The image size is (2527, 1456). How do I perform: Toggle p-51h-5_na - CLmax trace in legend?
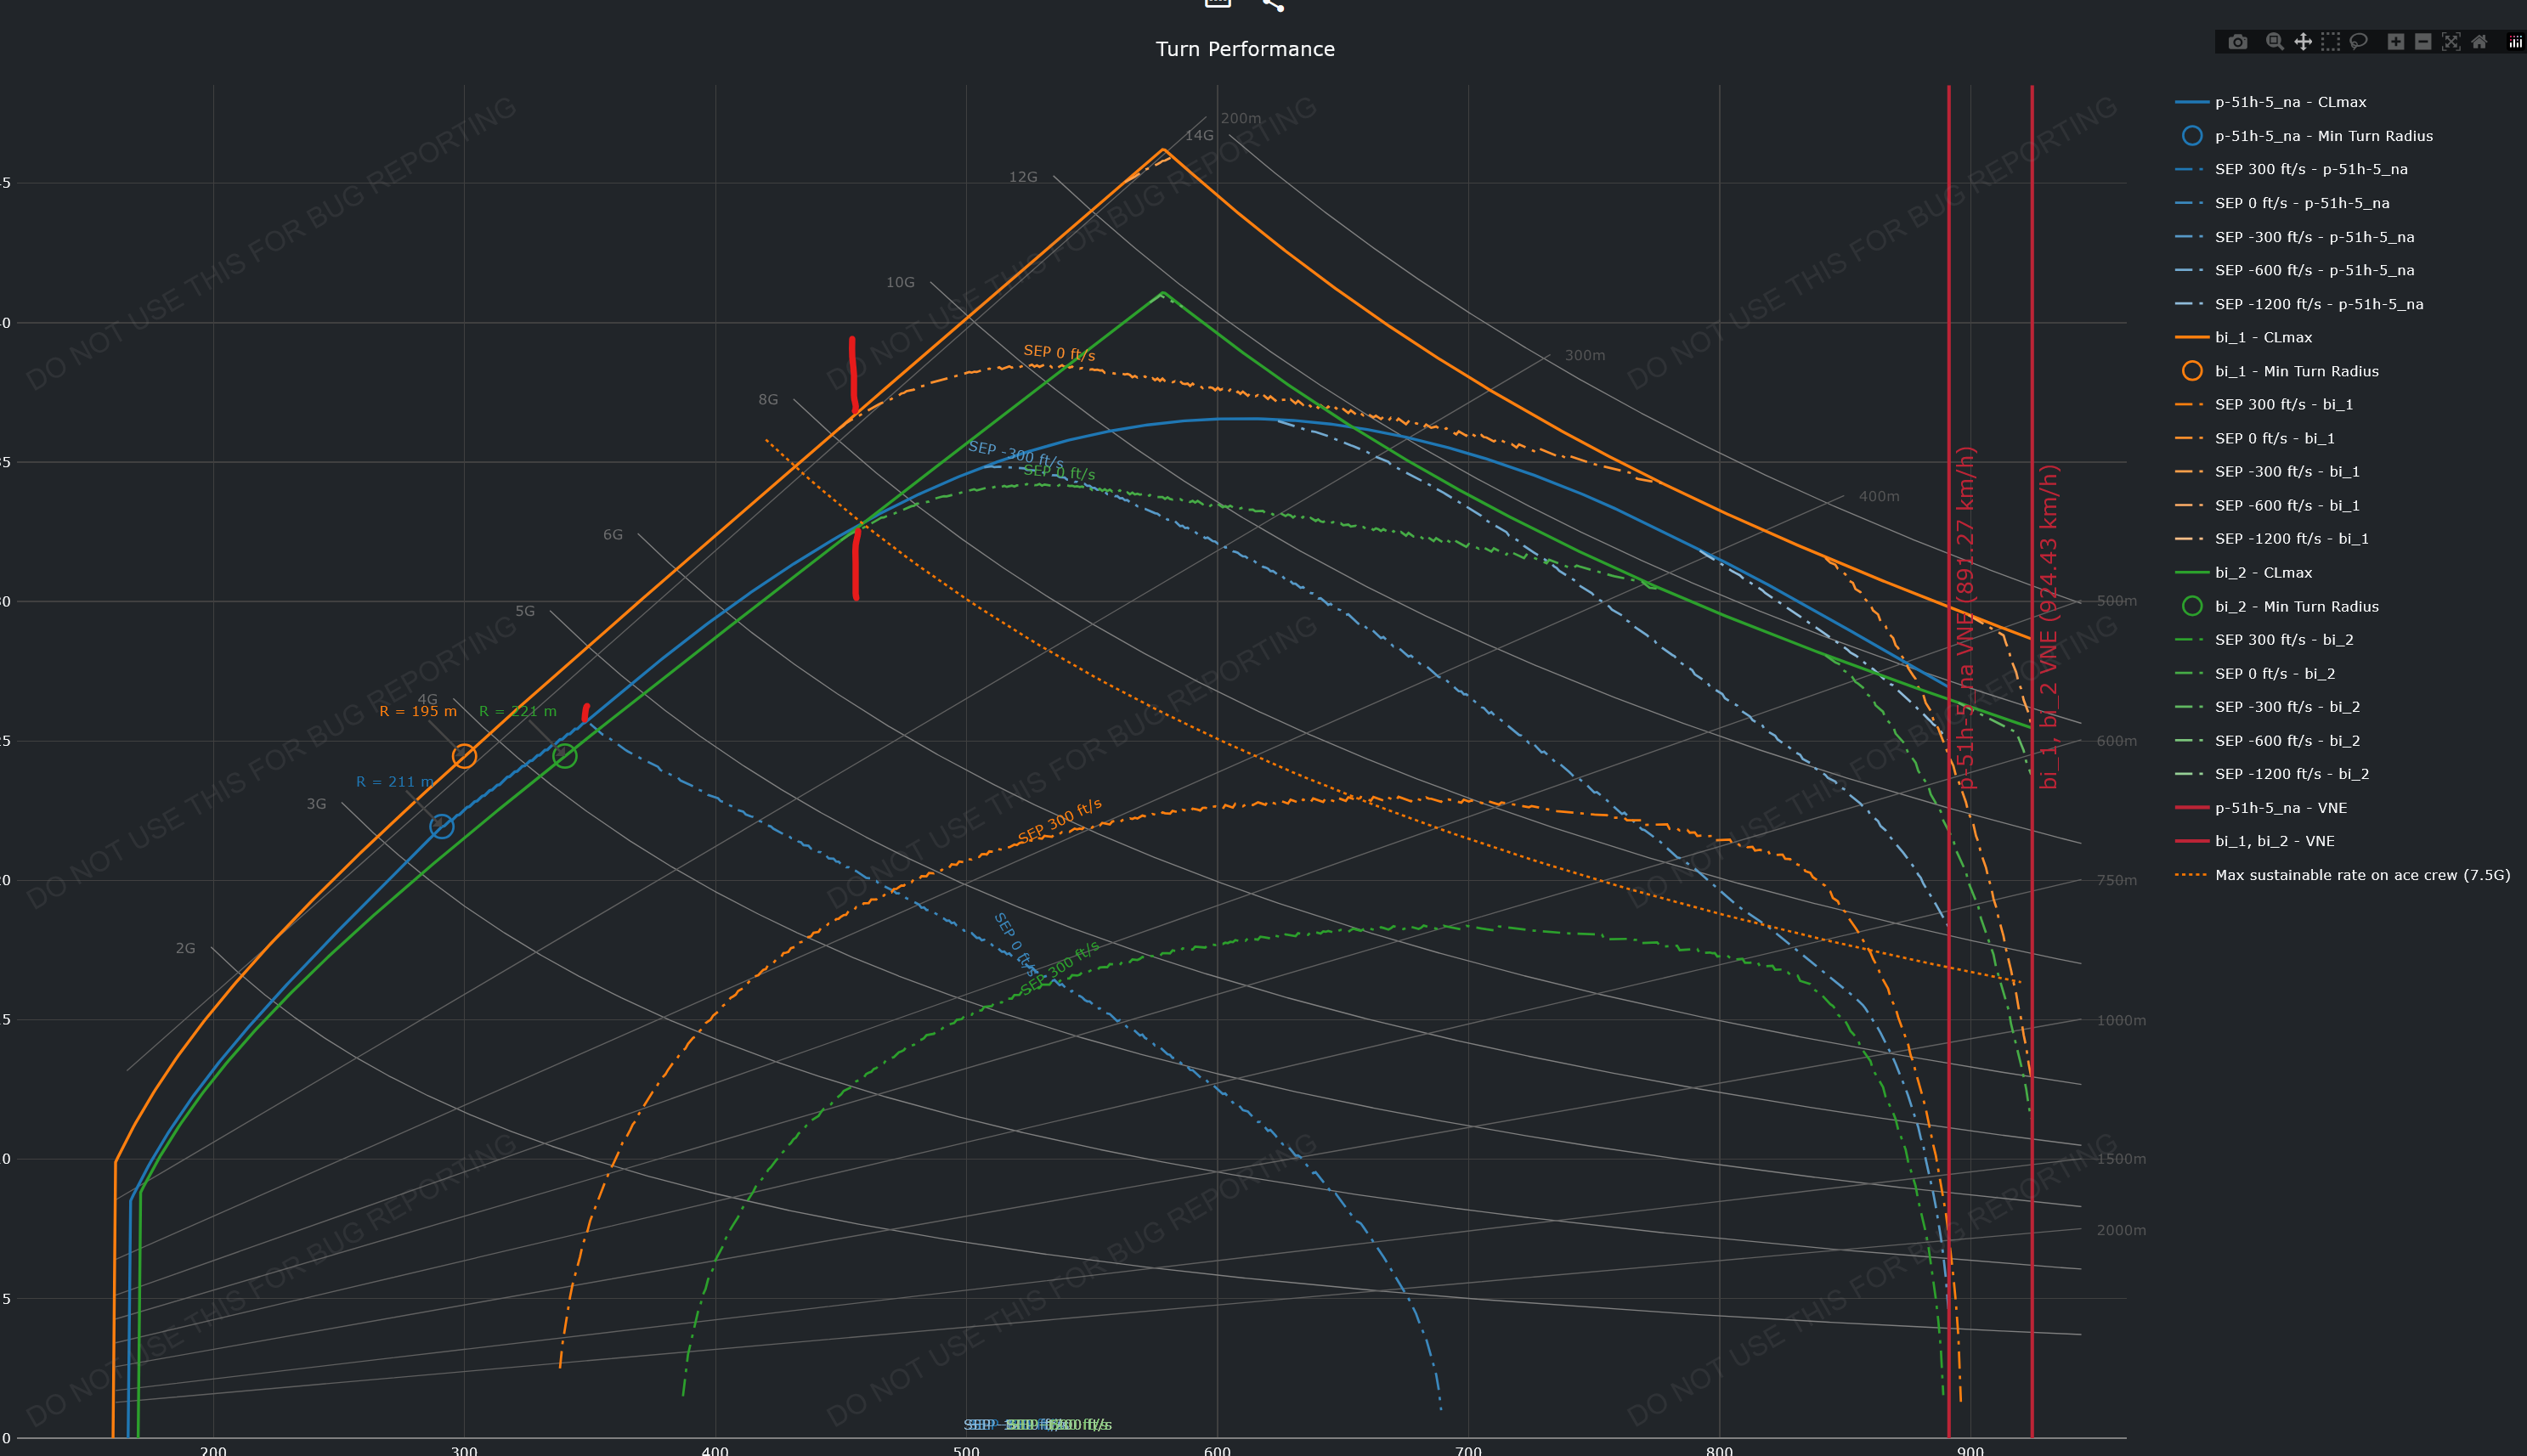tap(2290, 102)
